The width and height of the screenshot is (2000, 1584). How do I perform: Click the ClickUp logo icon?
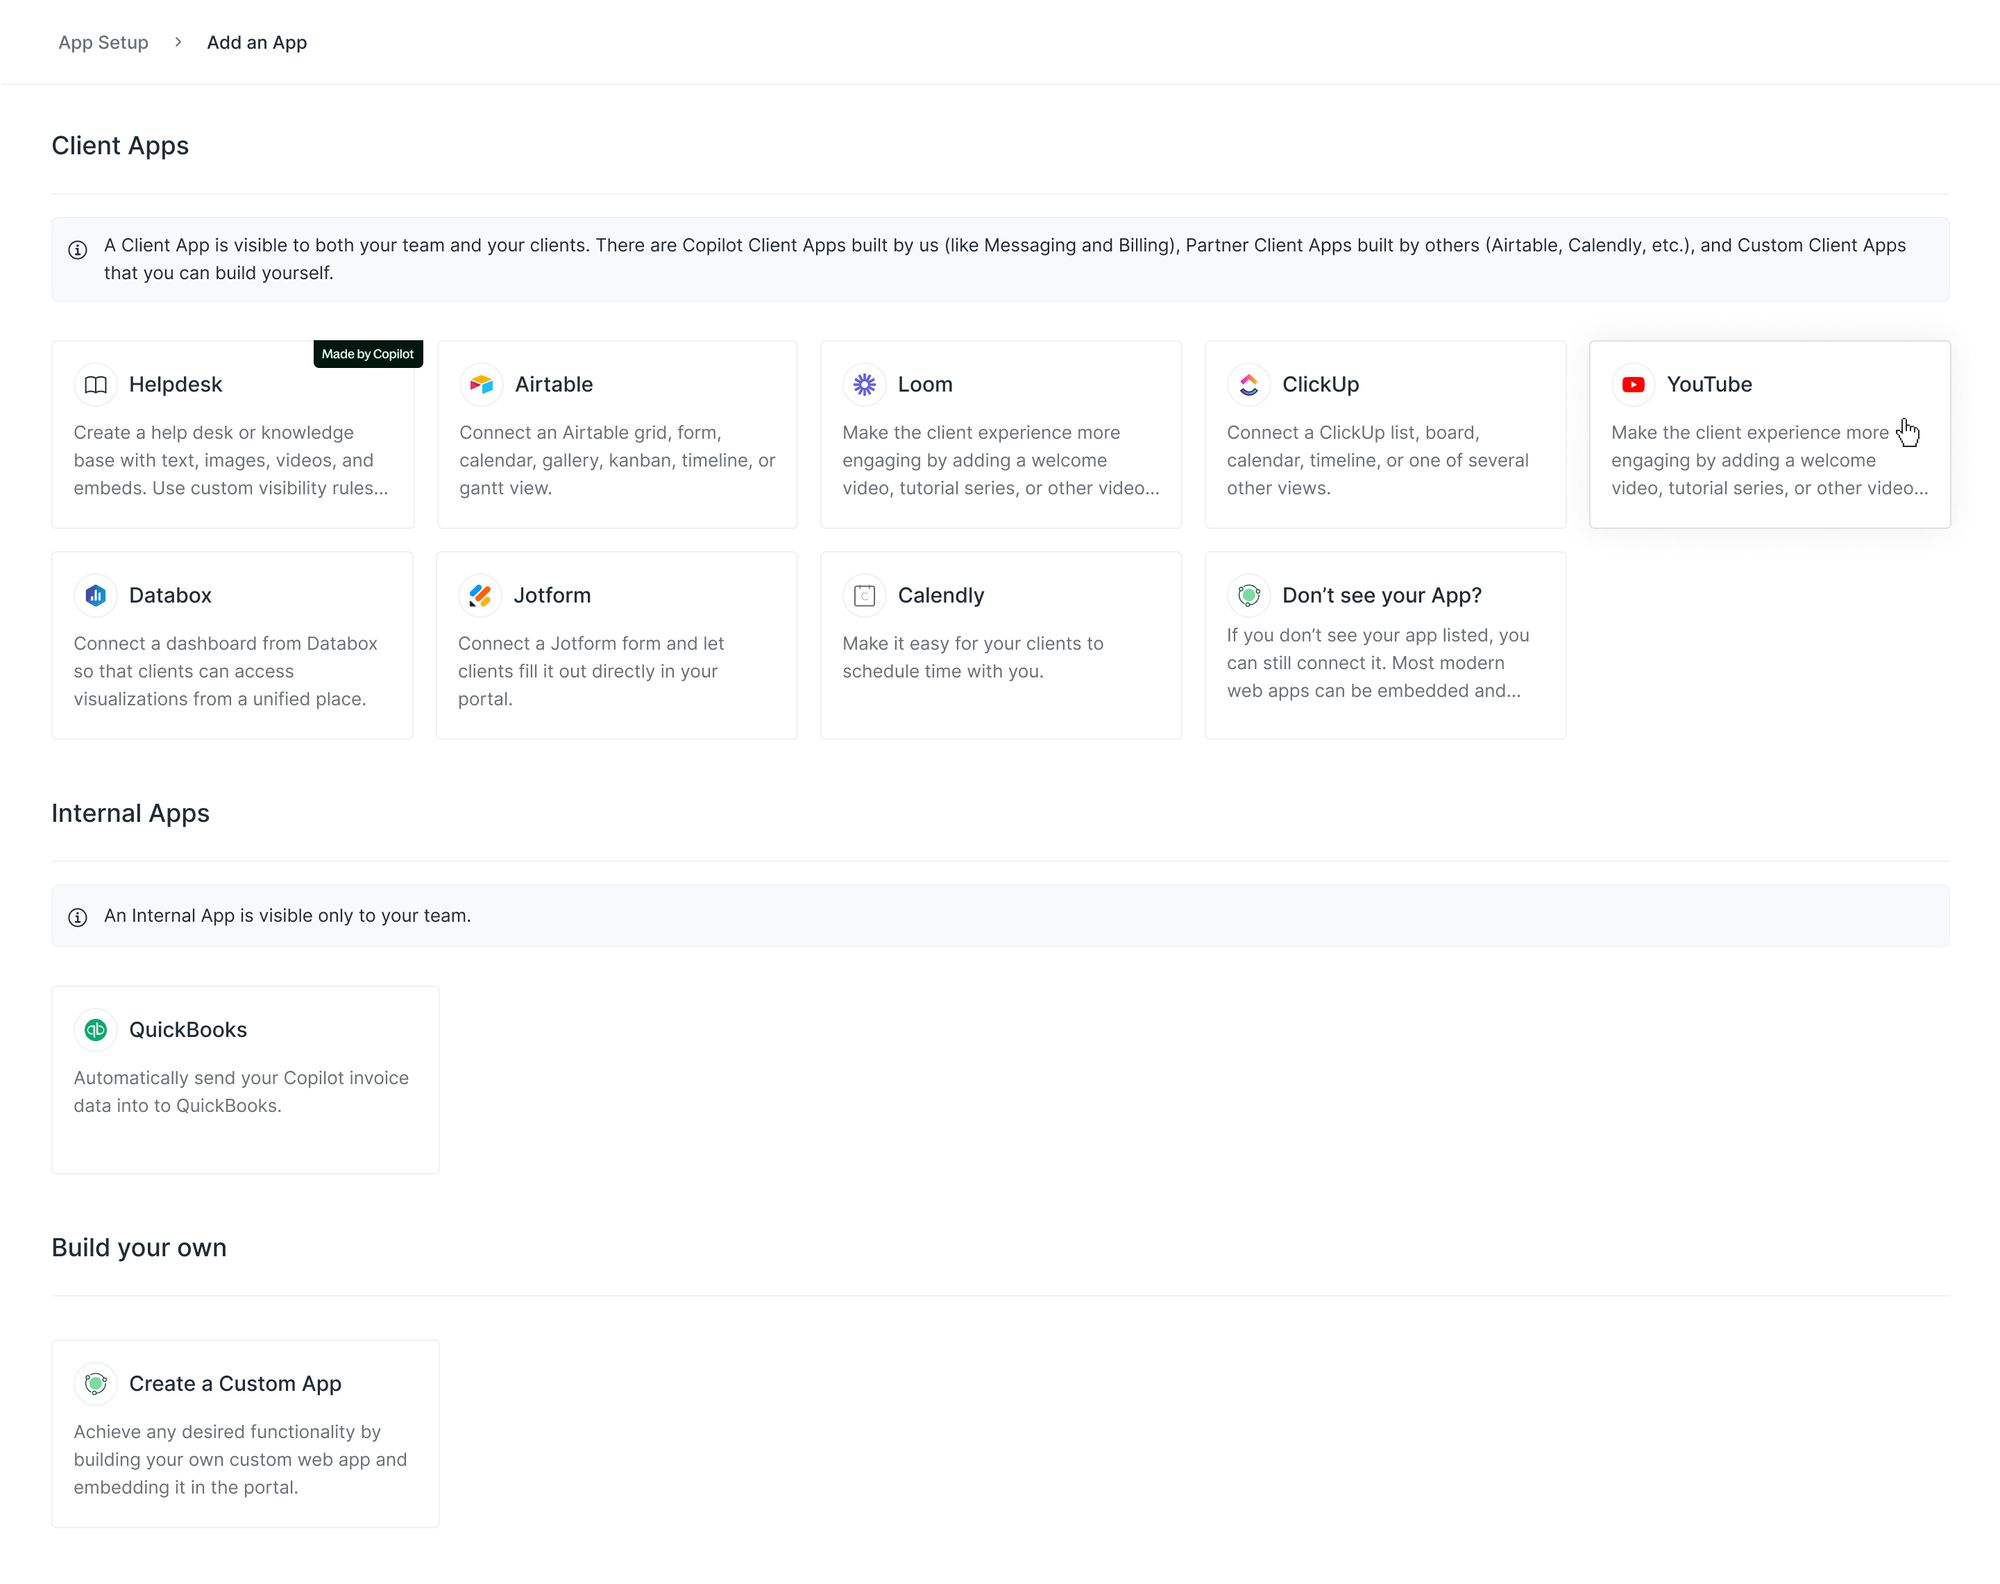(x=1249, y=385)
